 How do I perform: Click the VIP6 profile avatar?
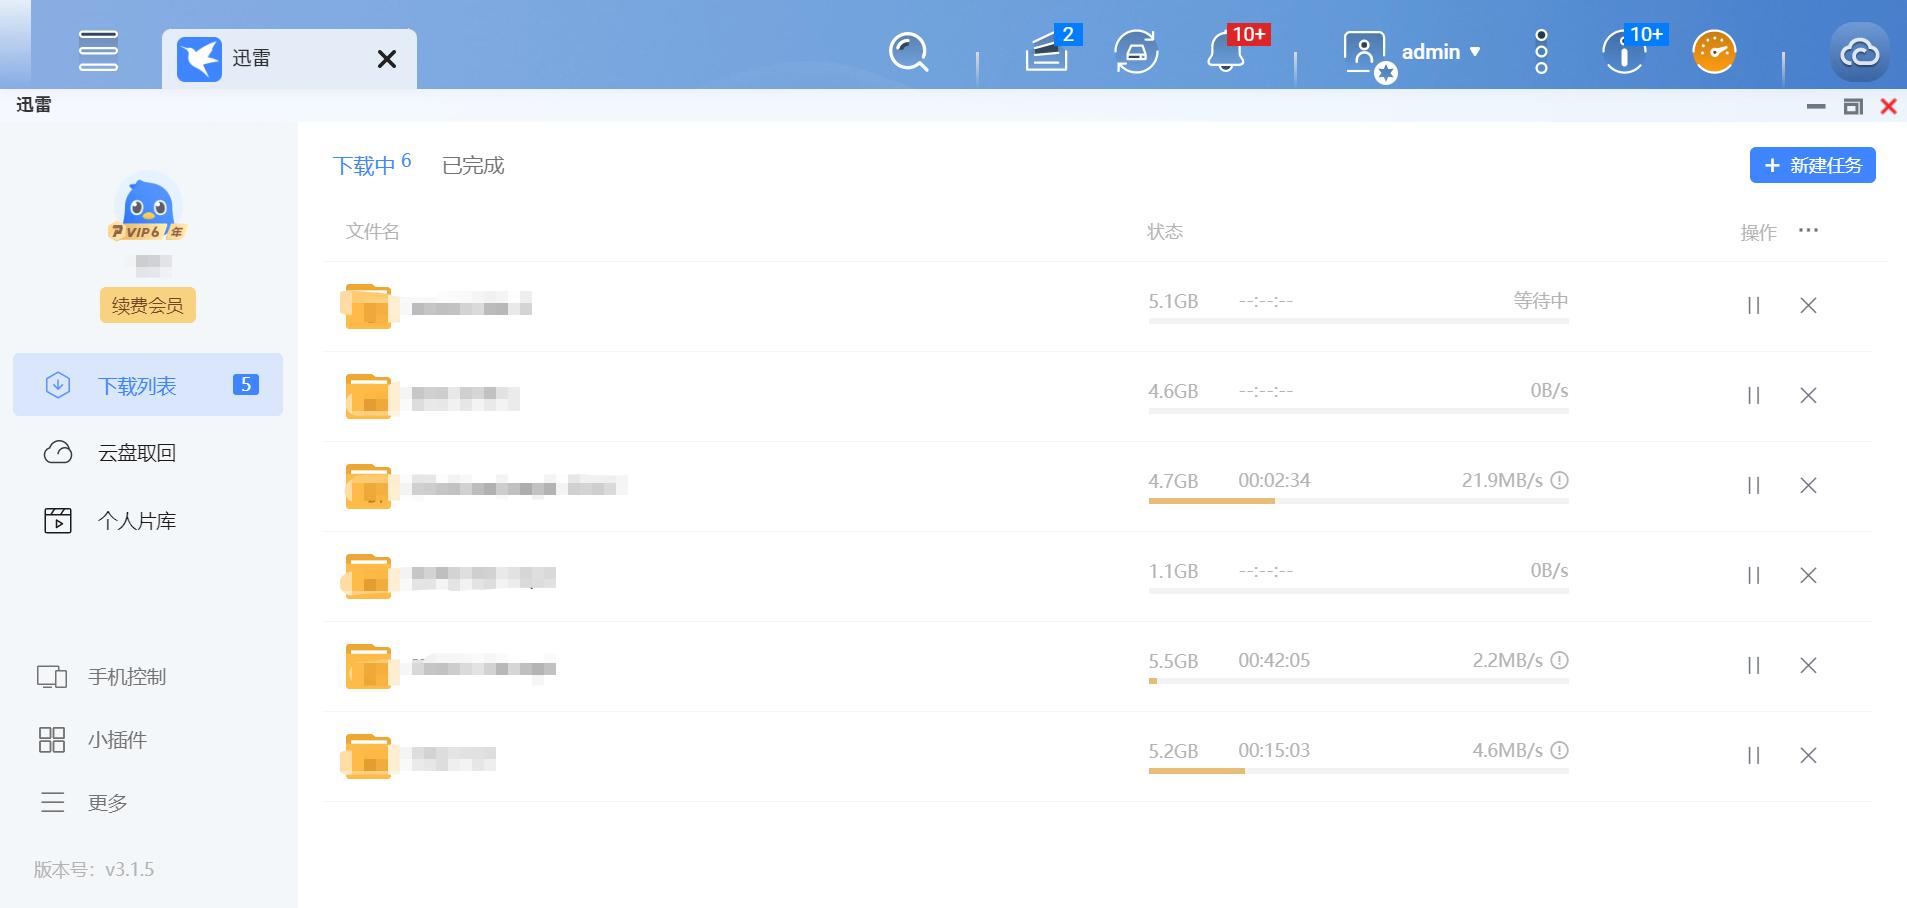click(x=148, y=207)
